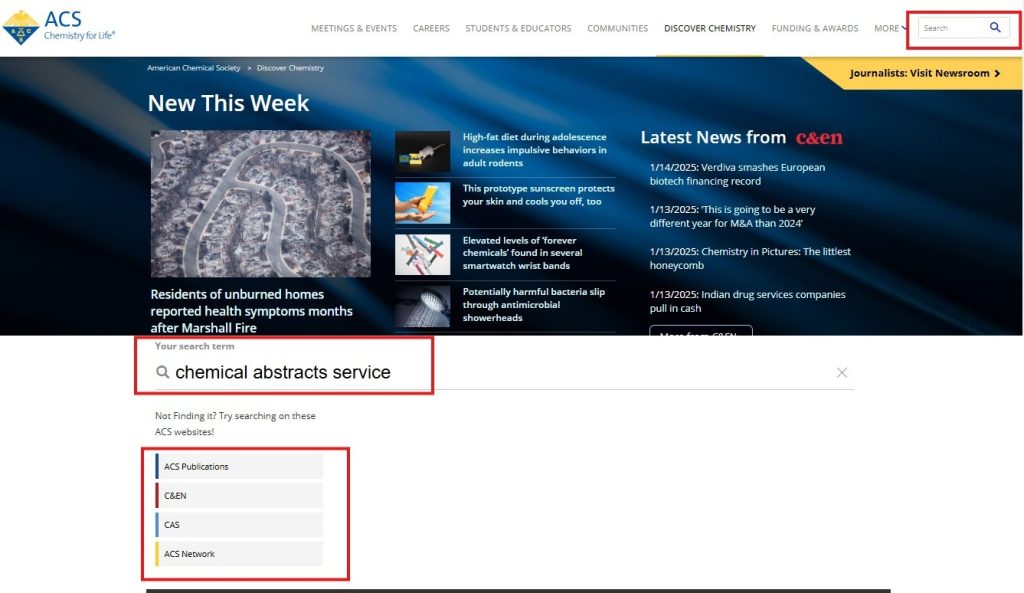Image resolution: width=1024 pixels, height=593 pixels.
Task: Read Residents of unburned homes article
Action: click(x=251, y=311)
